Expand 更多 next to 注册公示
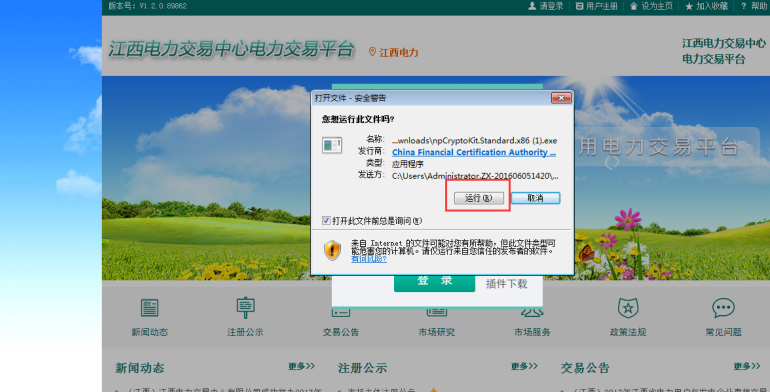The image size is (770, 392). point(524,366)
